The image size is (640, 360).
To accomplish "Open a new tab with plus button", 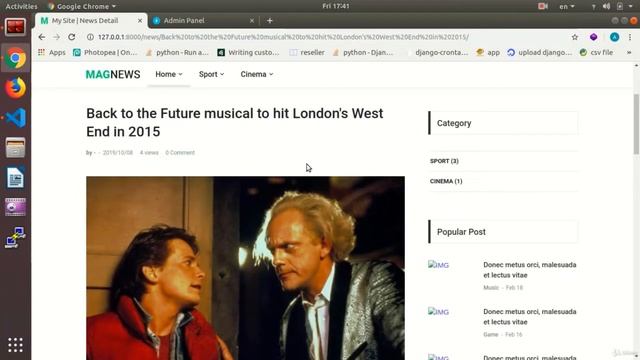I will pos(269,20).
